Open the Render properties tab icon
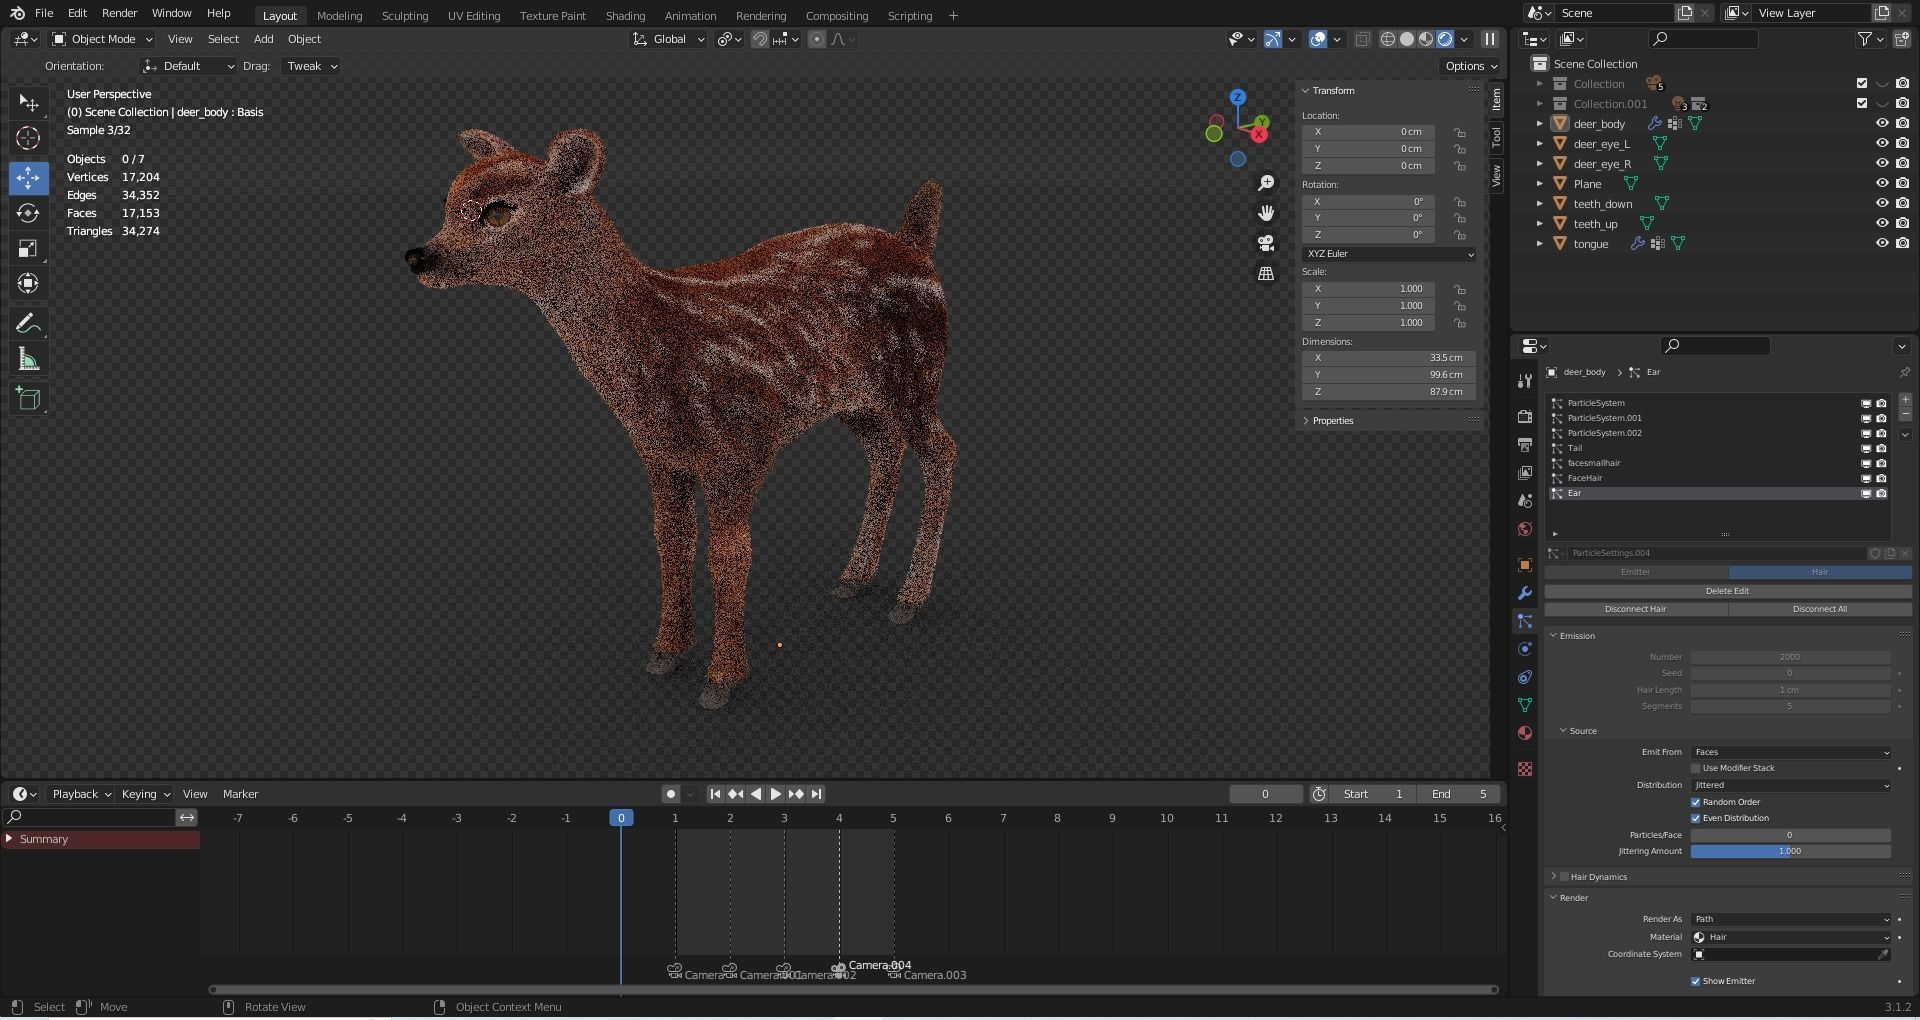The height and width of the screenshot is (1020, 1920). coord(1524,416)
